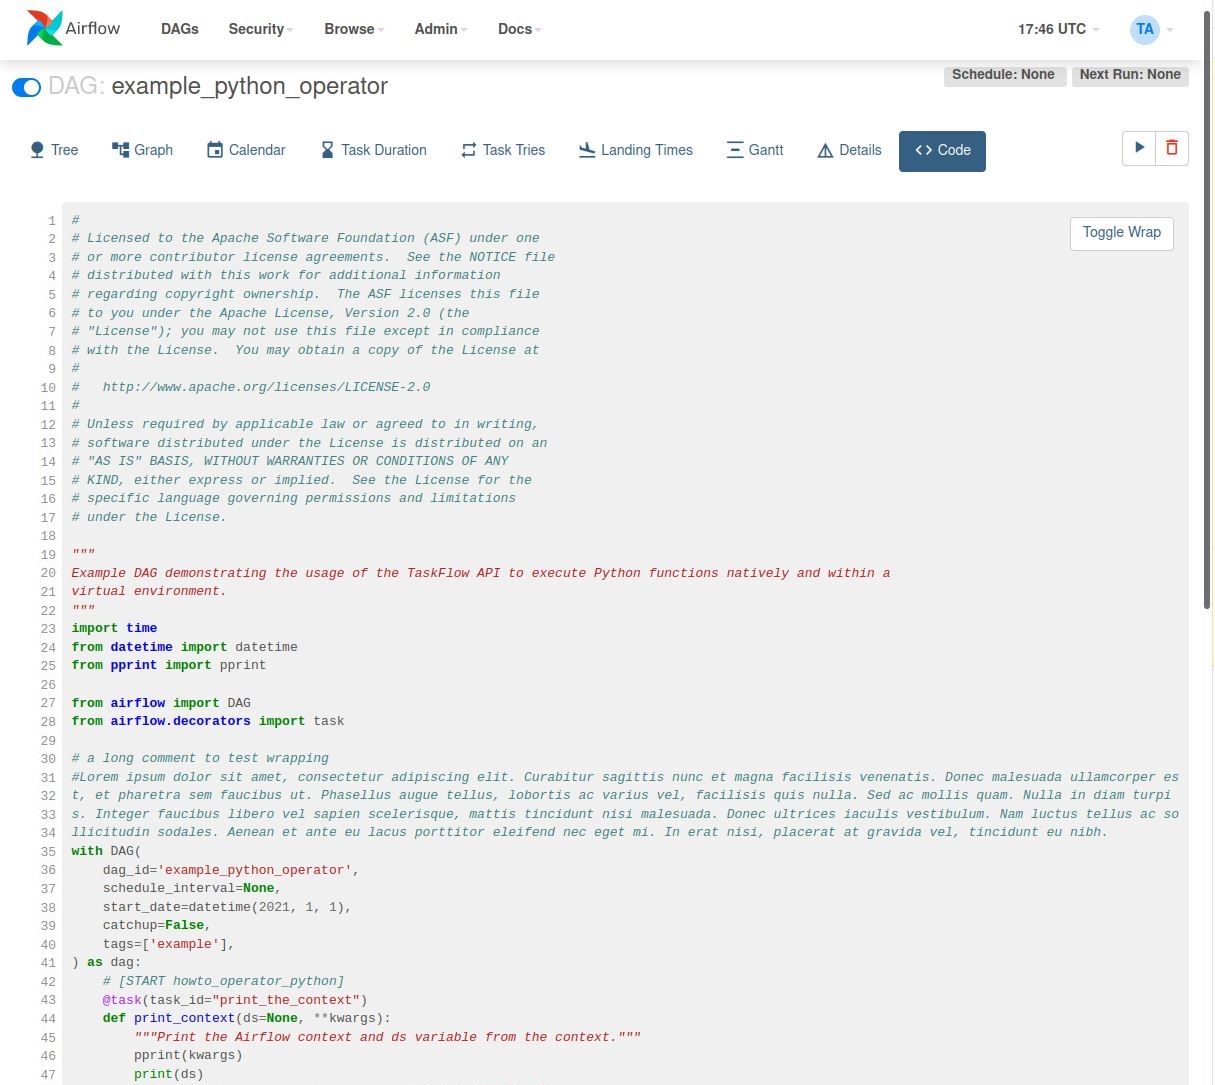The height and width of the screenshot is (1085, 1215).
Task: Click the caret next to user avatar
Action: point(1170,30)
